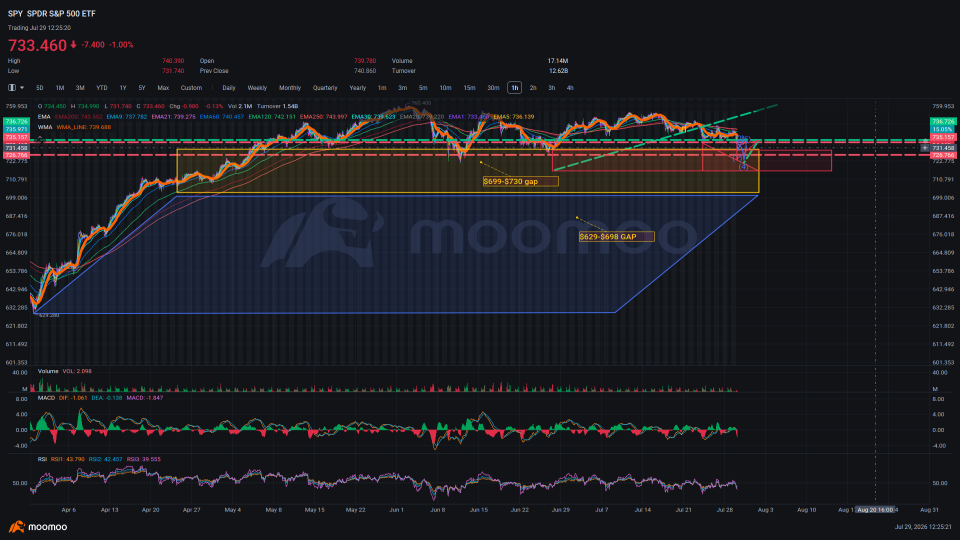
Task: Click the WMA indicator label
Action: (45, 127)
